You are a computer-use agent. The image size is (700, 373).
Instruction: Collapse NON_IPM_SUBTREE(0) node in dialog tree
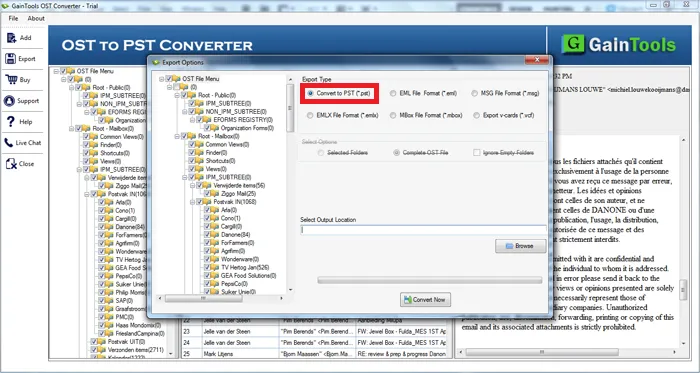pos(184,112)
